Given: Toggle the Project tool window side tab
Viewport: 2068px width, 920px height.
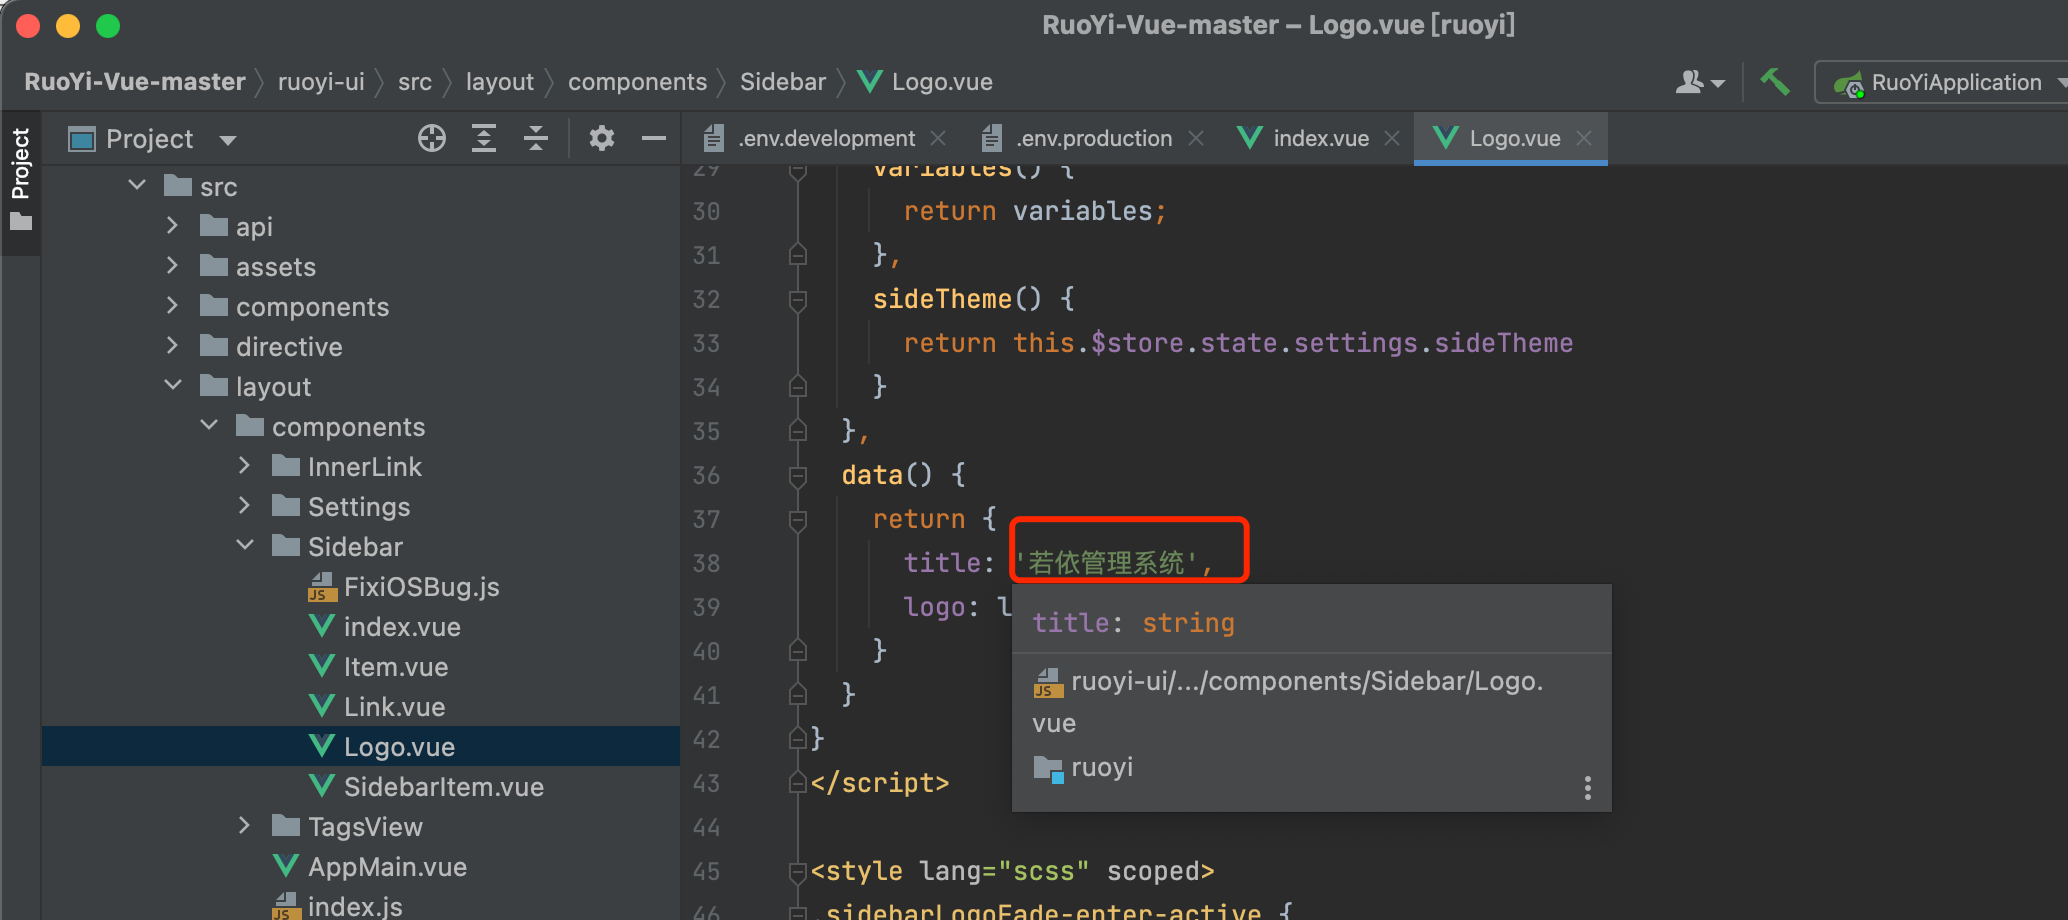Looking at the screenshot, I should [x=21, y=180].
